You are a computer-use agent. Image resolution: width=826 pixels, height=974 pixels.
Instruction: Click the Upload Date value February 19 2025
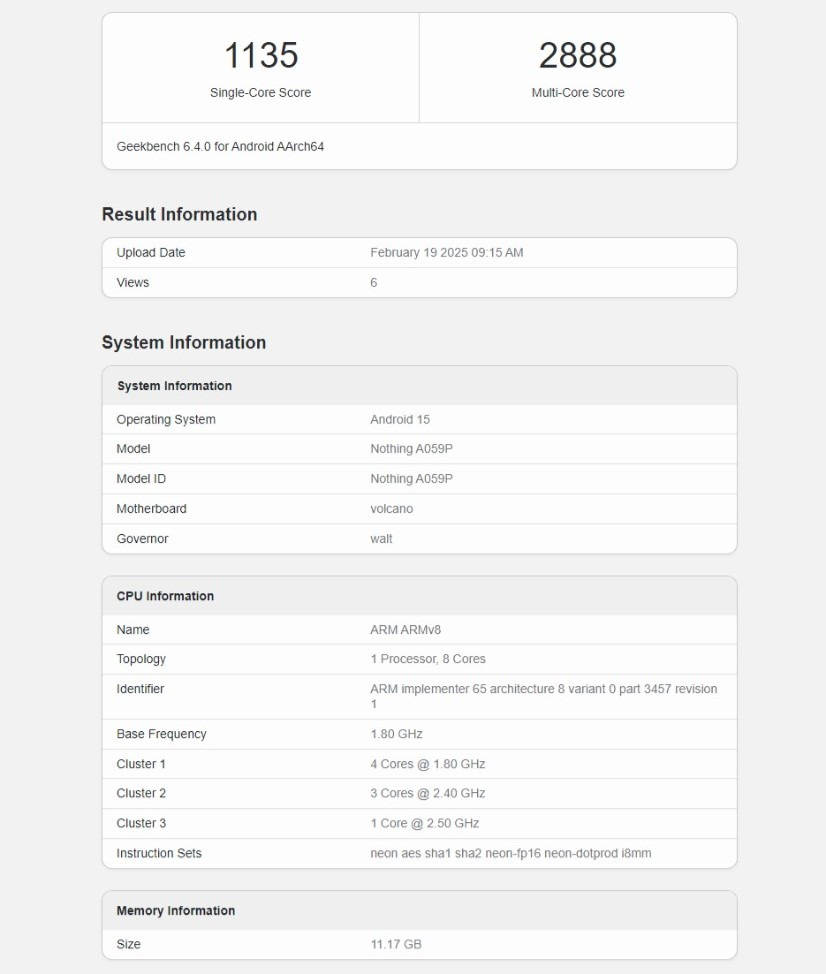(x=446, y=253)
